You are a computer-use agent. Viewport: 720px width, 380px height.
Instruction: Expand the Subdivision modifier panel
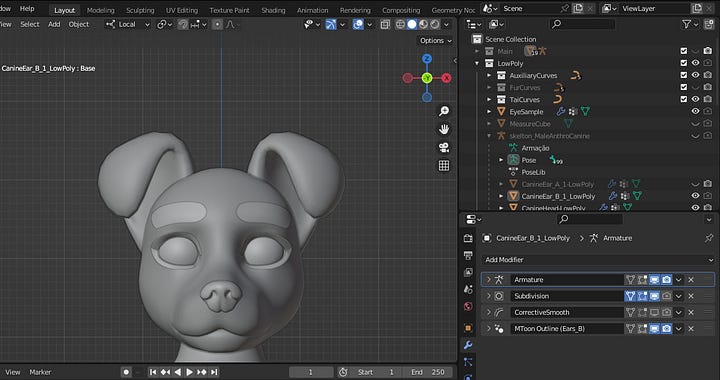point(489,296)
